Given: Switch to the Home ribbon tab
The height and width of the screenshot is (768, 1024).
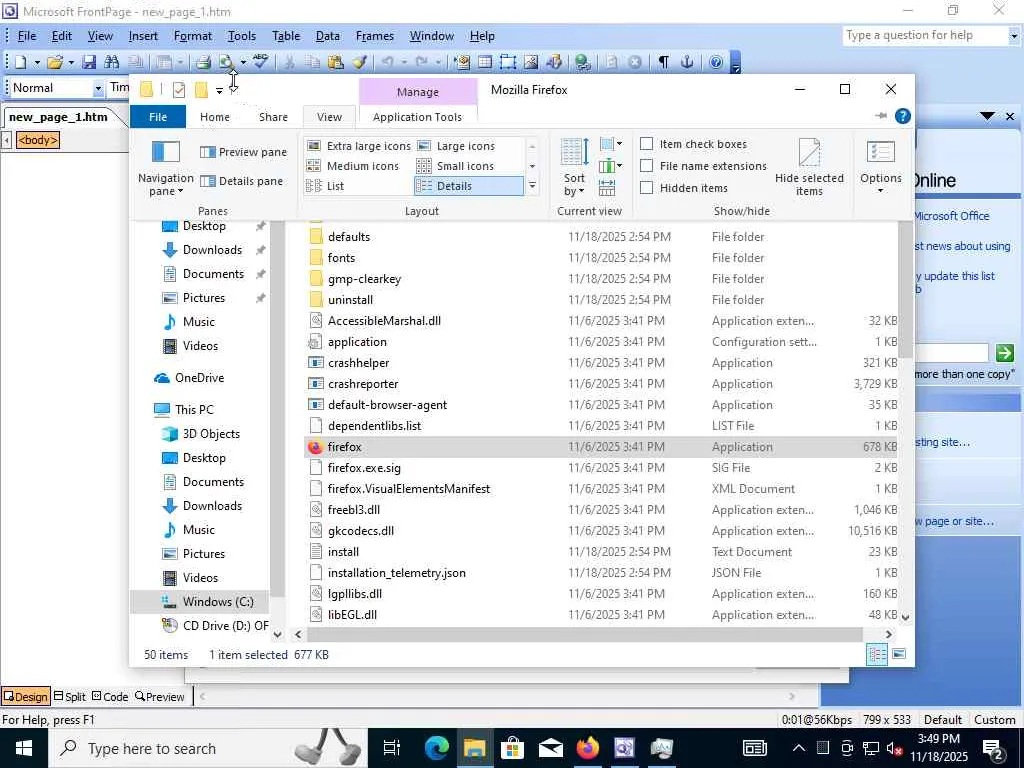Looking at the screenshot, I should 215,117.
